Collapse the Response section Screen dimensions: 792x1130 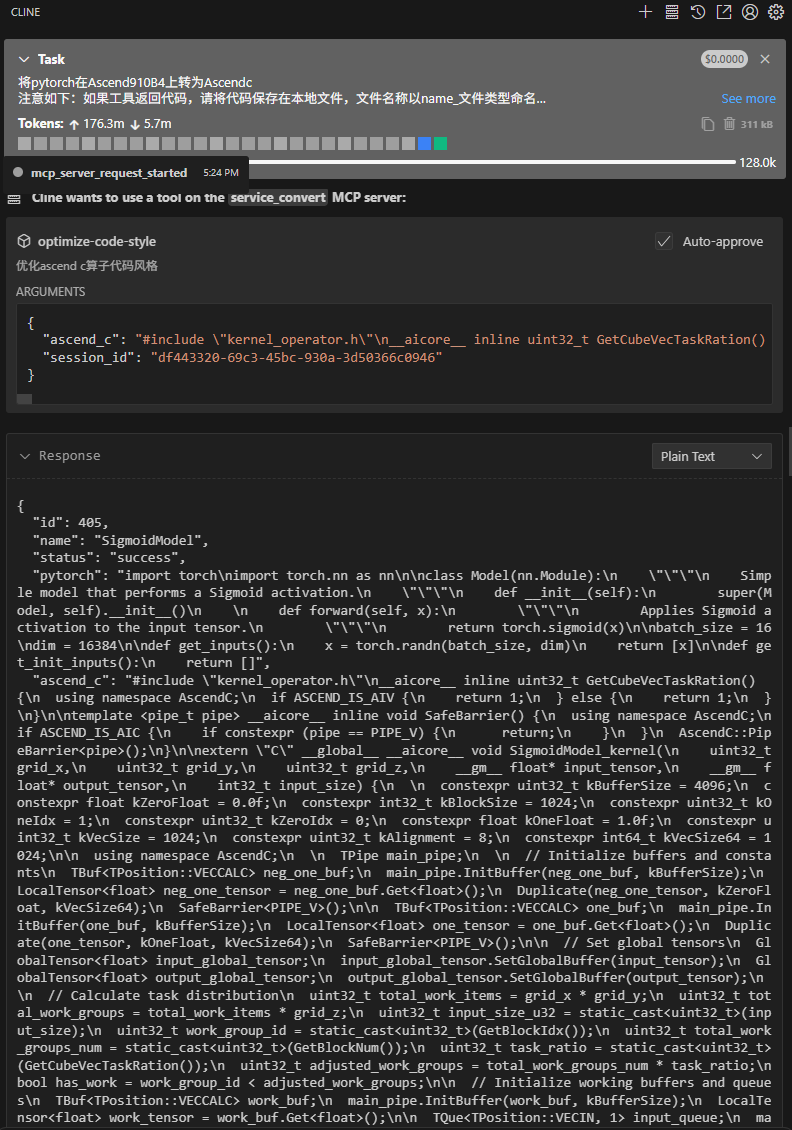(26, 456)
